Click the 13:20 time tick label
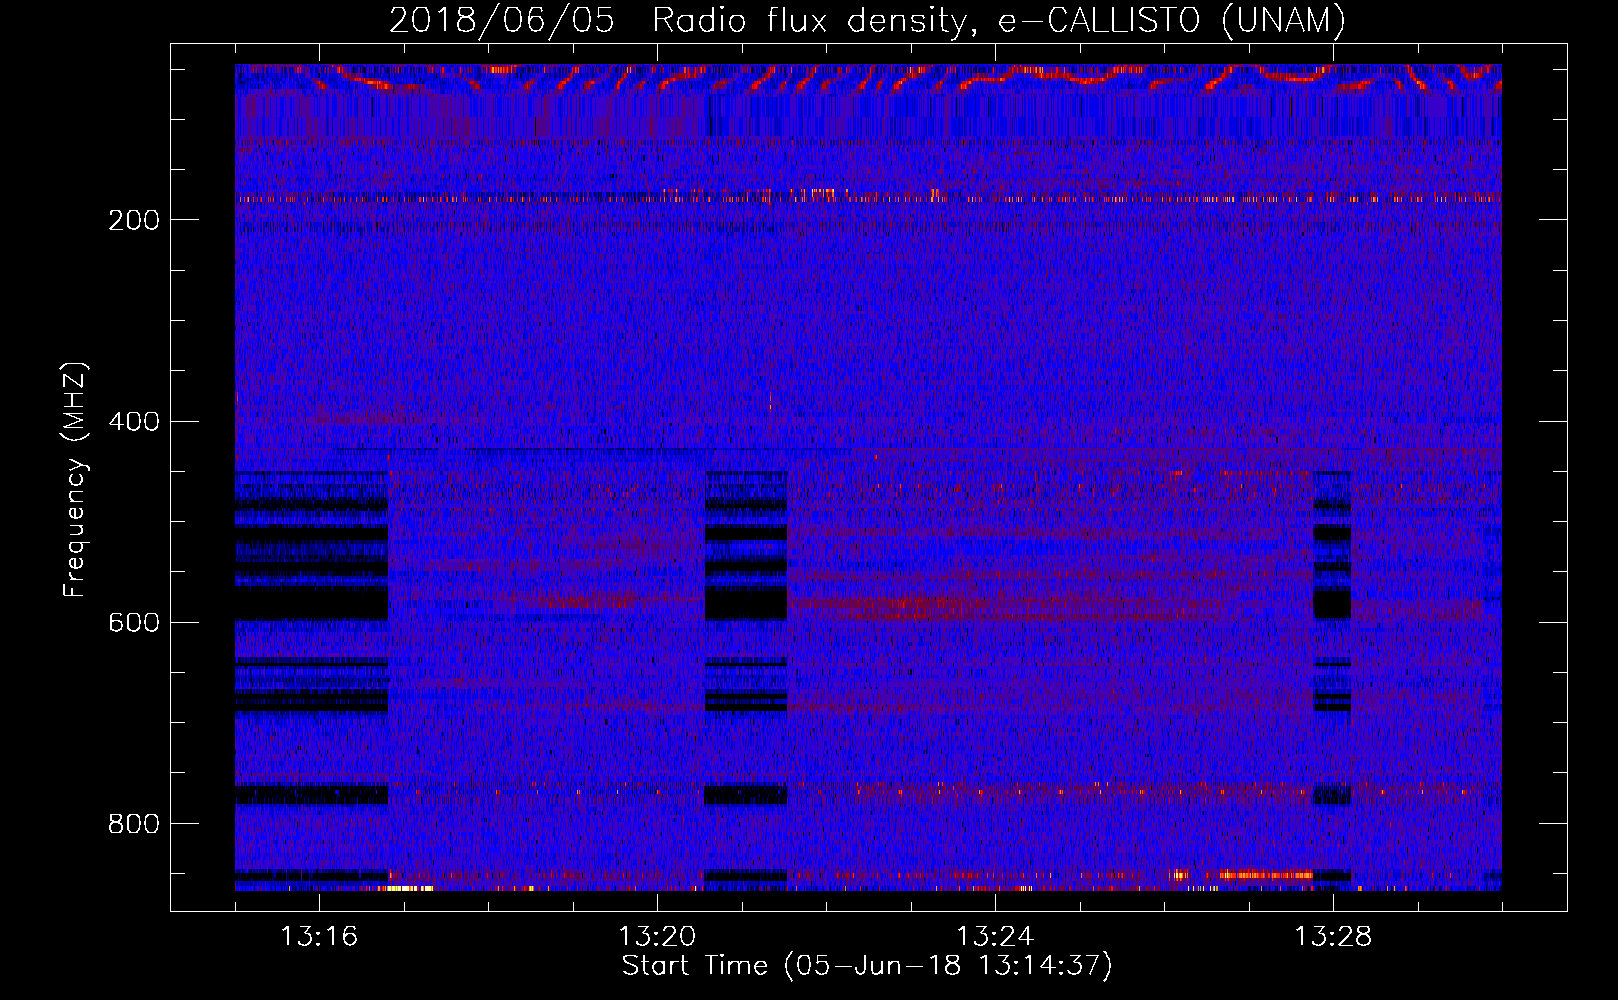1618x1000 pixels. (x=657, y=937)
